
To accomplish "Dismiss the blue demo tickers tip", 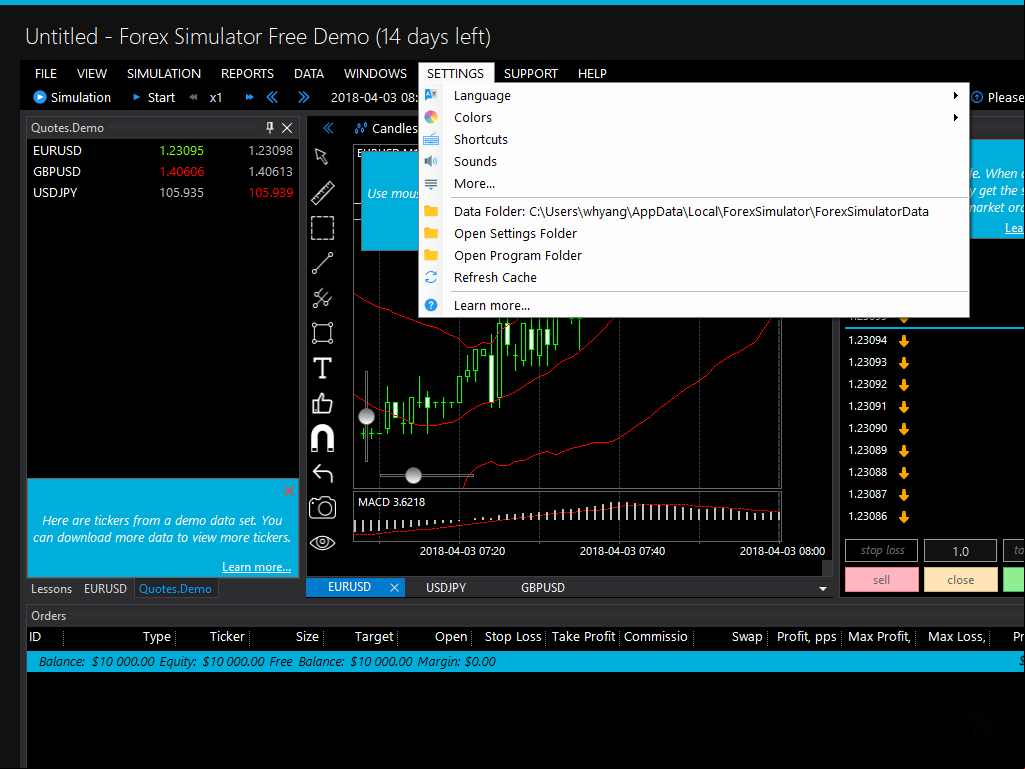I will (289, 491).
